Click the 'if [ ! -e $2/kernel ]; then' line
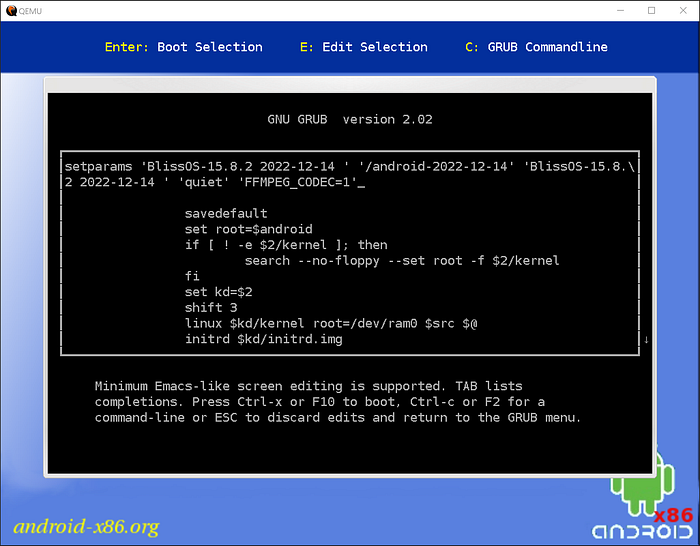Screen dimensions: 700x546 coord(286,245)
